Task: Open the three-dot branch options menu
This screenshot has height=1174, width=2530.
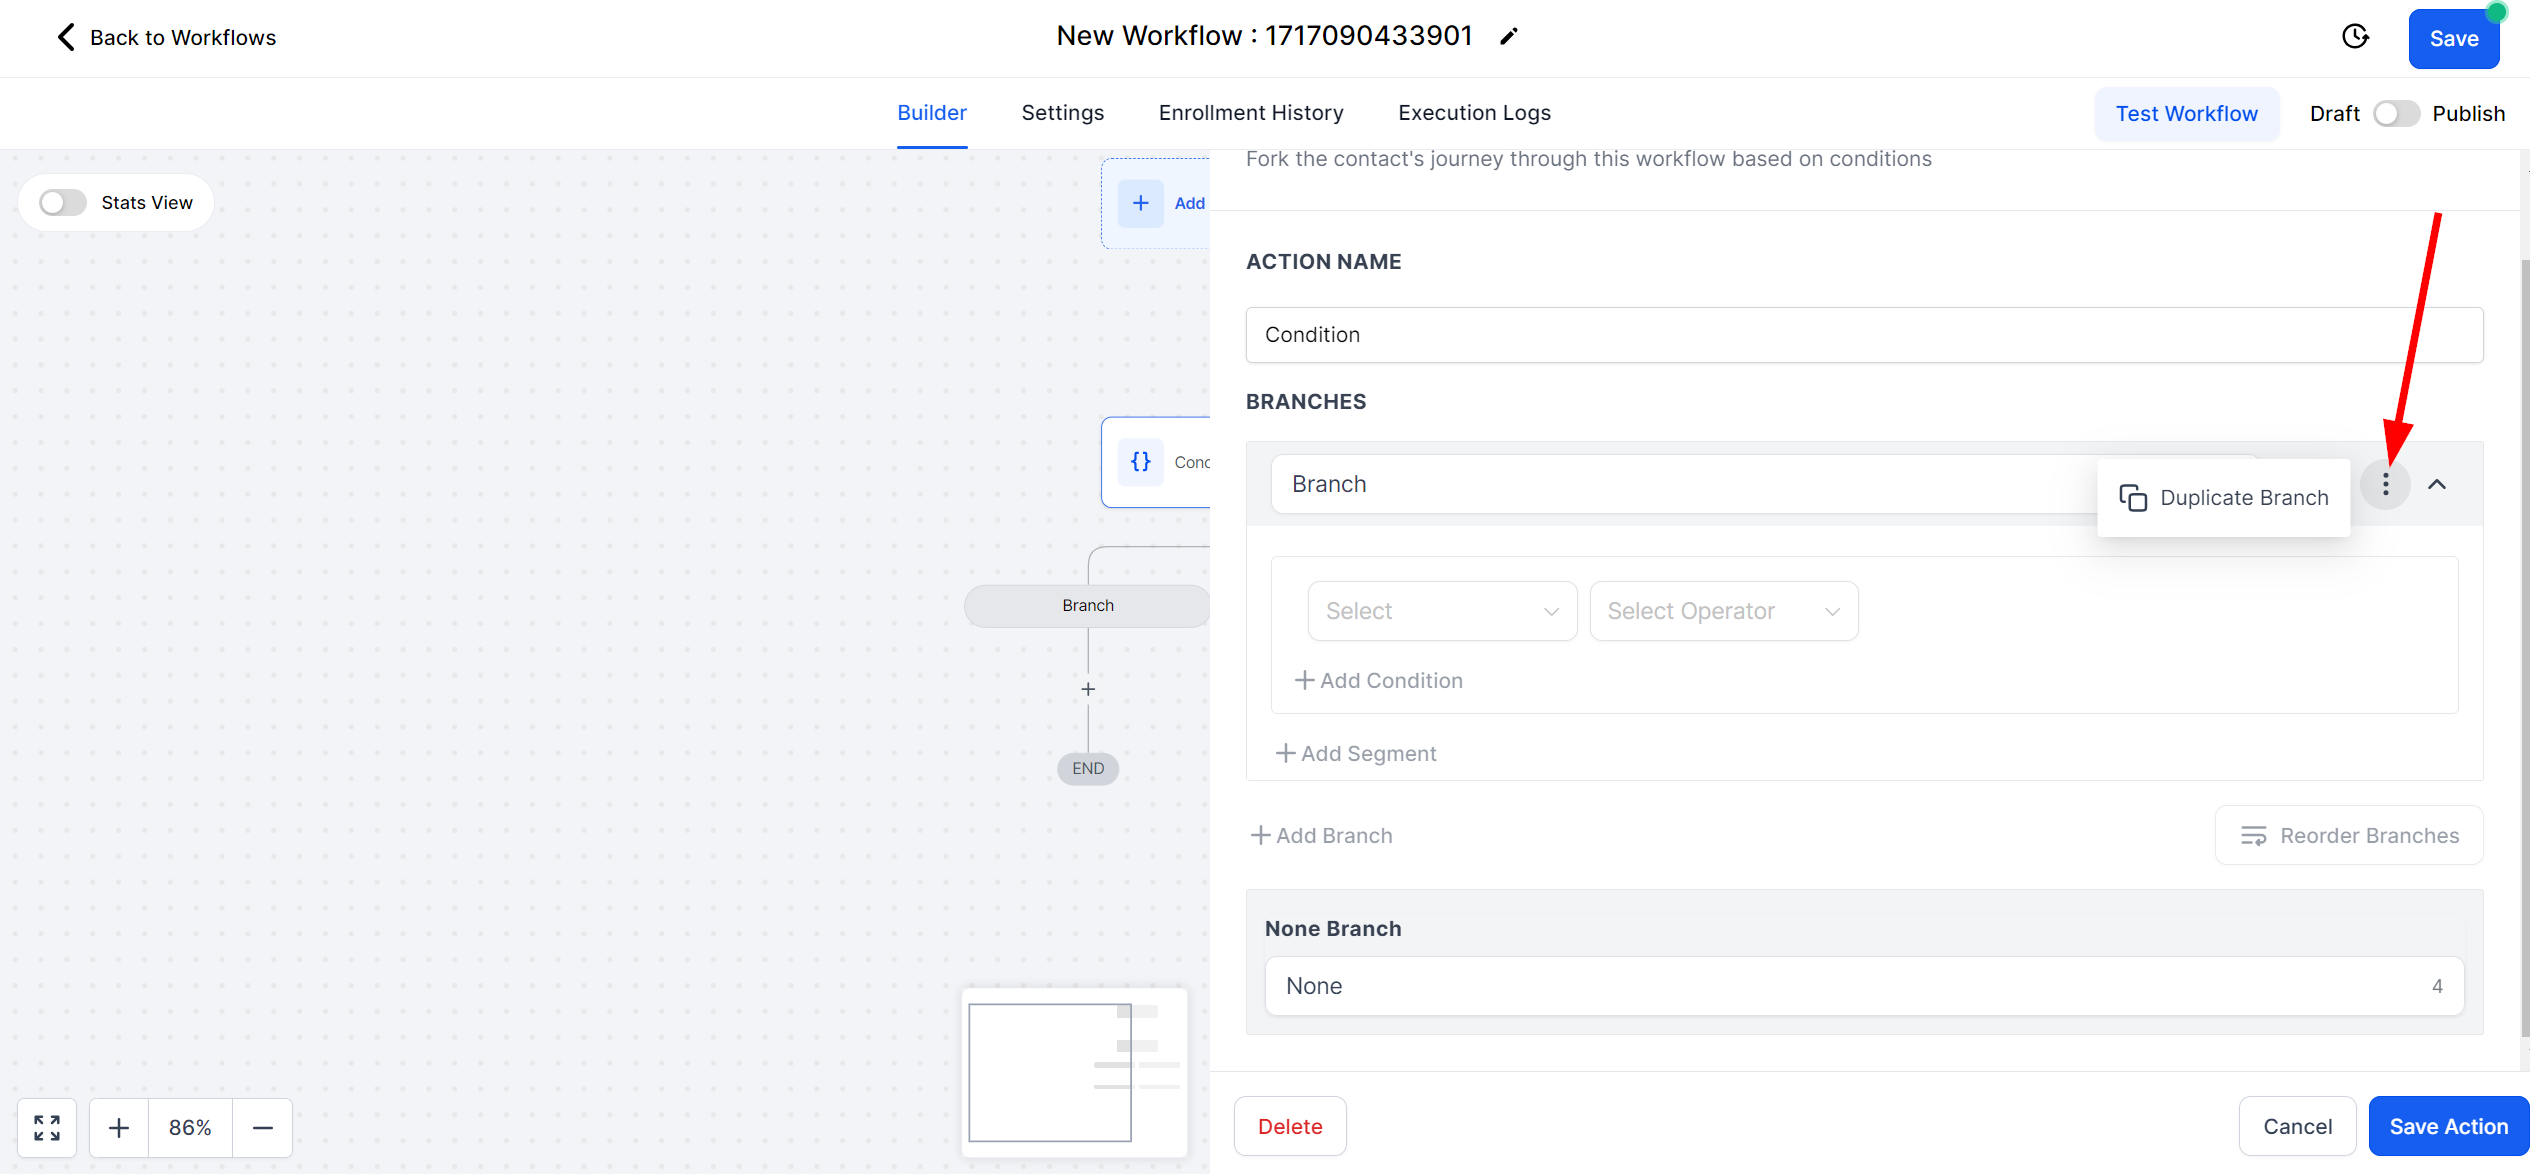Action: point(2385,485)
